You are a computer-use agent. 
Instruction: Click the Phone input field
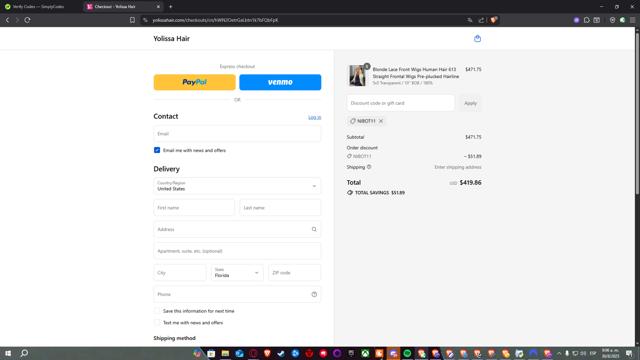click(237, 294)
